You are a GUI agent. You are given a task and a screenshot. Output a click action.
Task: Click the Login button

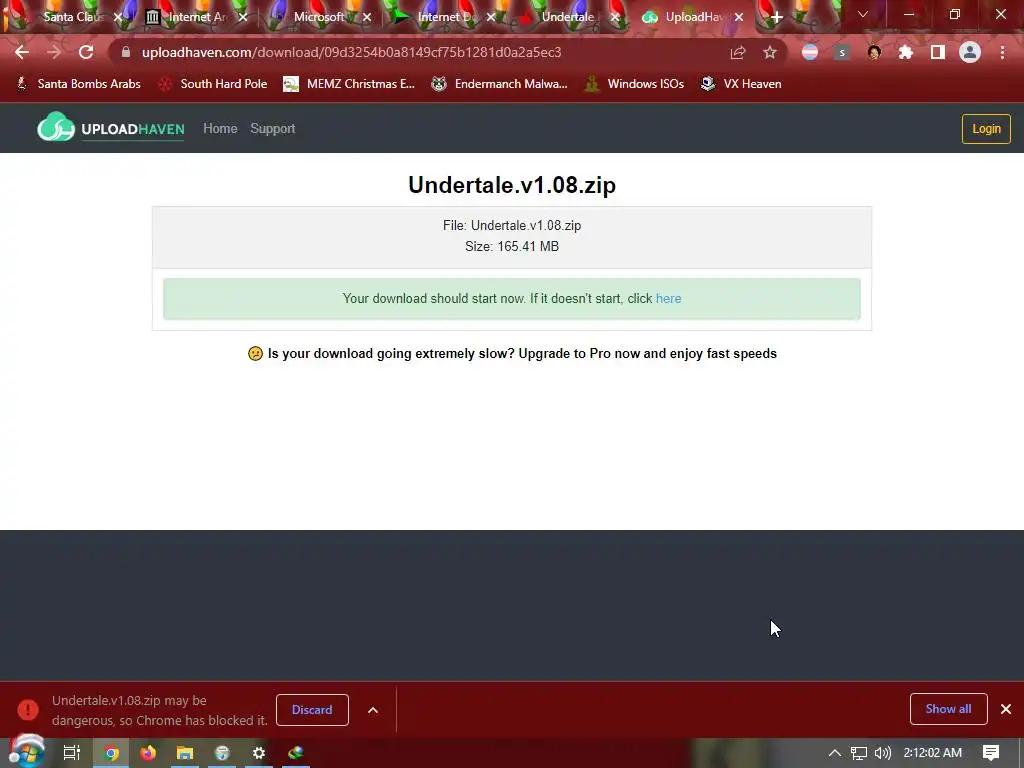pyautogui.click(x=986, y=129)
